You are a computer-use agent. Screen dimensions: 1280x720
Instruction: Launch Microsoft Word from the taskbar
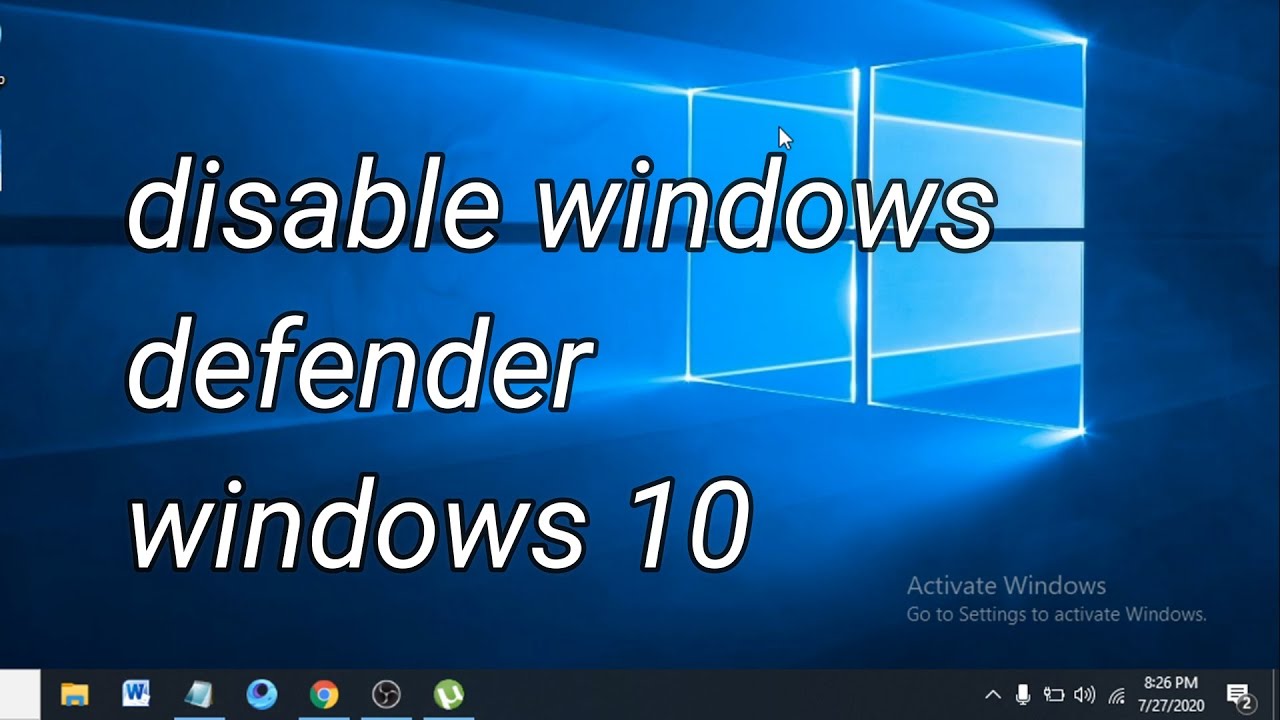click(136, 694)
